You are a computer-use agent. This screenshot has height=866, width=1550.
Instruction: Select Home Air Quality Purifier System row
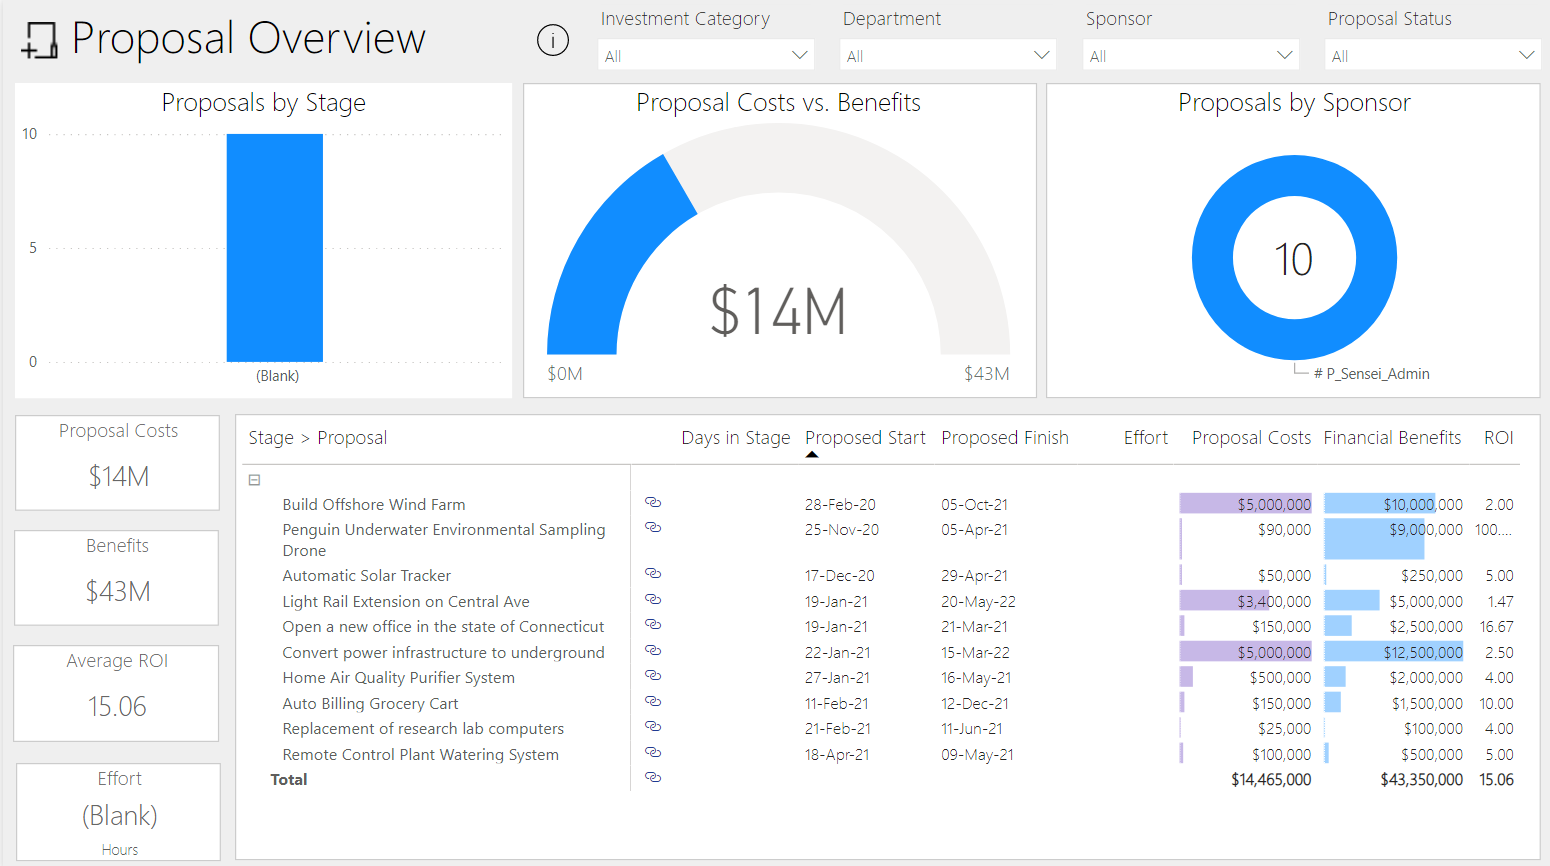(399, 678)
